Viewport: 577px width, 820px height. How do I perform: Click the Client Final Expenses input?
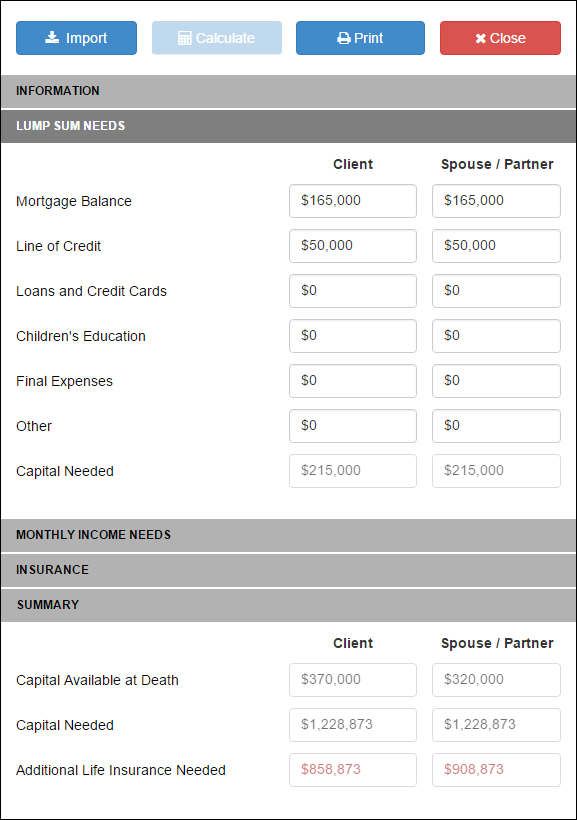353,381
